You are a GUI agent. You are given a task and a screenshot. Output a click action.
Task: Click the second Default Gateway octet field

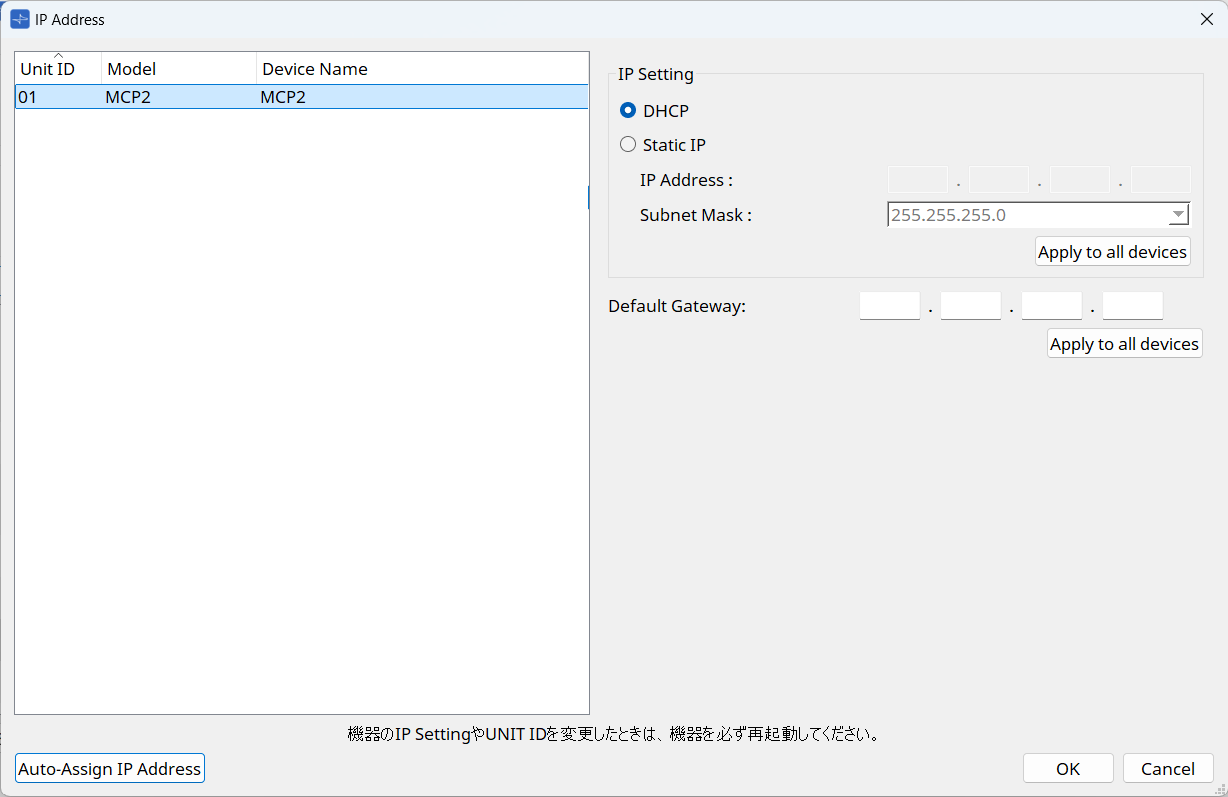970,305
